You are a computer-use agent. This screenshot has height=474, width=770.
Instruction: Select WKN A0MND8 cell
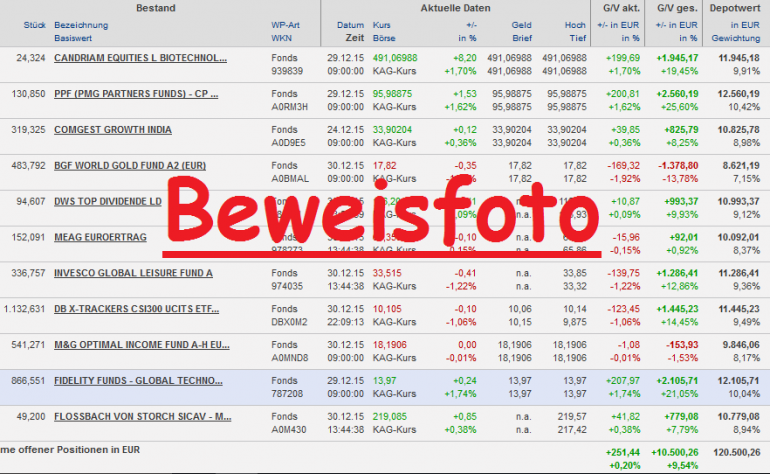point(290,358)
